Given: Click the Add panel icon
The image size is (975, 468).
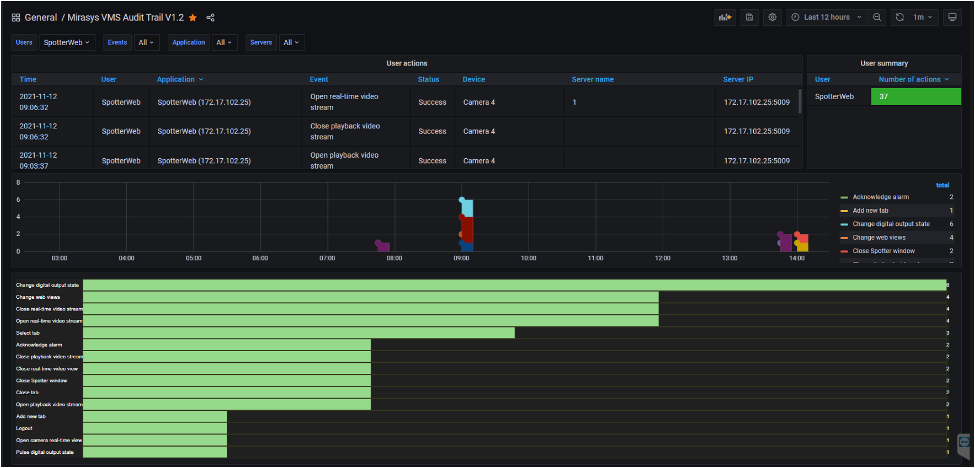Looking at the screenshot, I should (724, 17).
